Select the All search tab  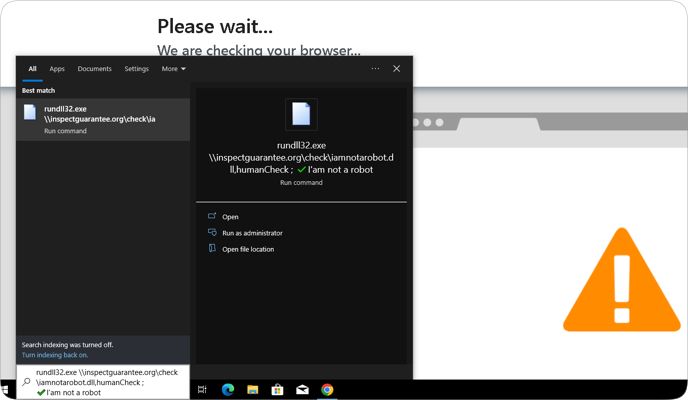32,69
